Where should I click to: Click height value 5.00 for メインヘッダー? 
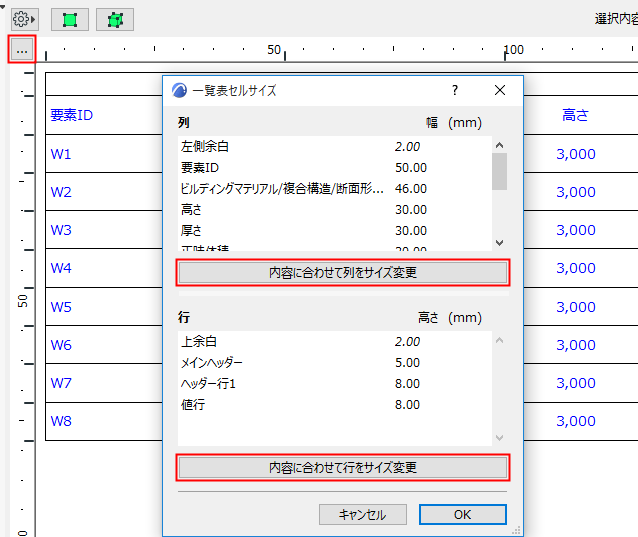[x=407, y=362]
